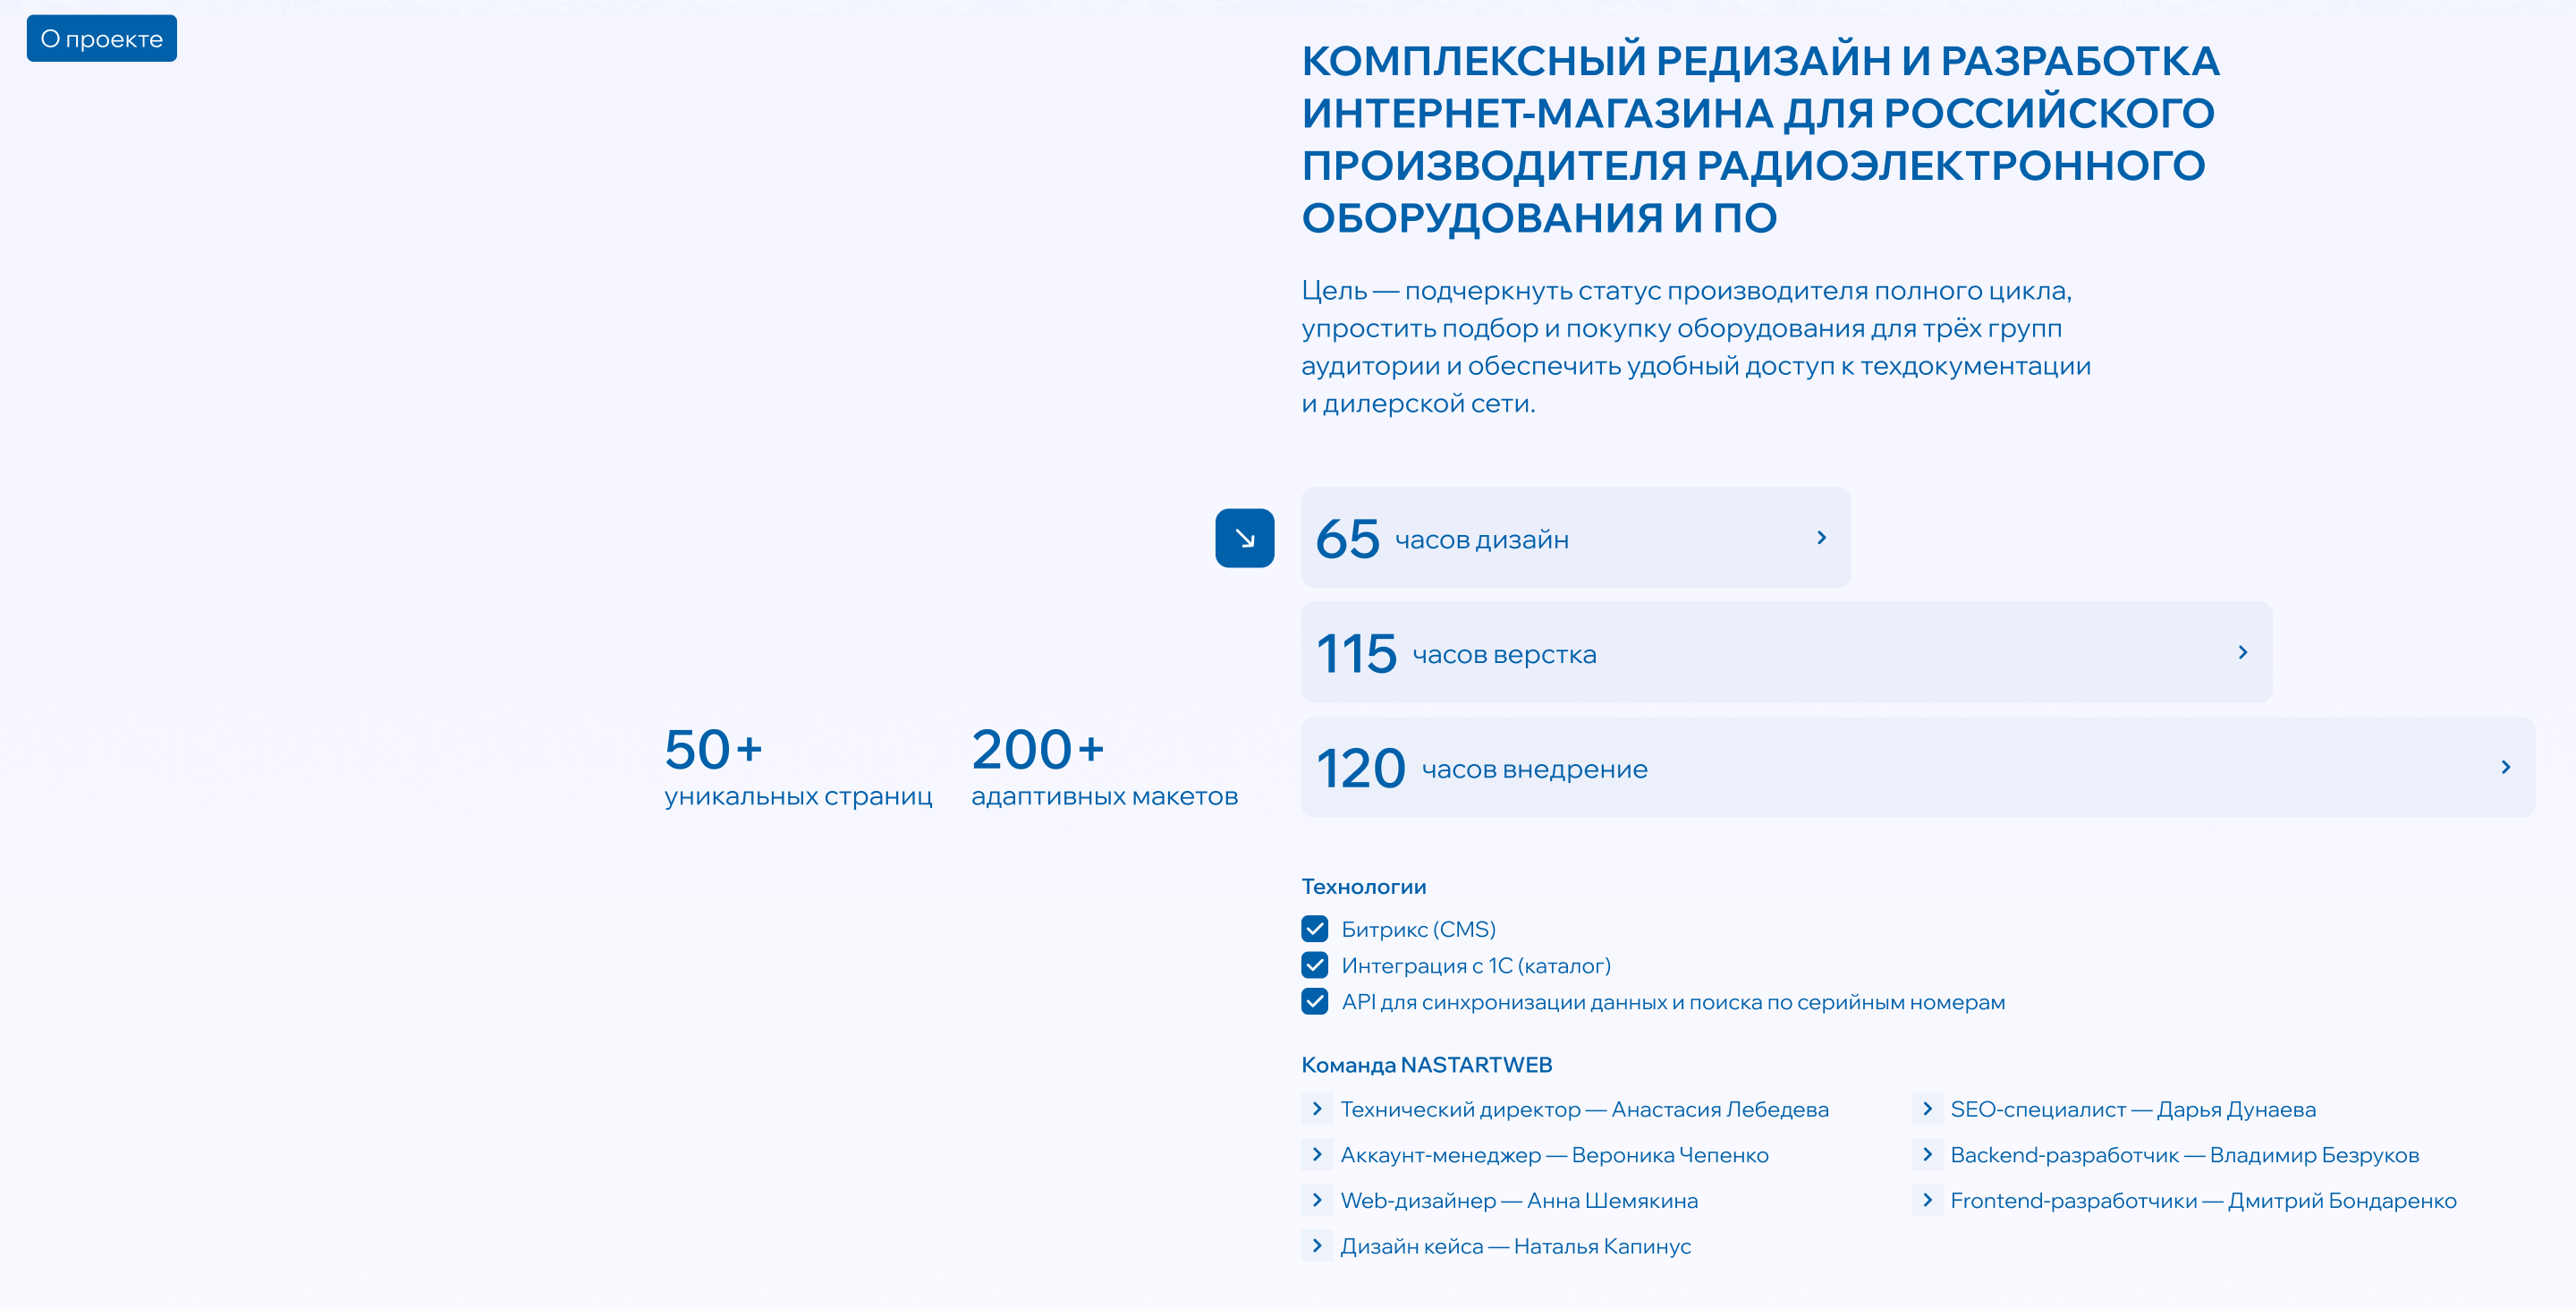Open the 120 часов внедрение card
Screen dimensions: 2576x1309
[1917, 767]
